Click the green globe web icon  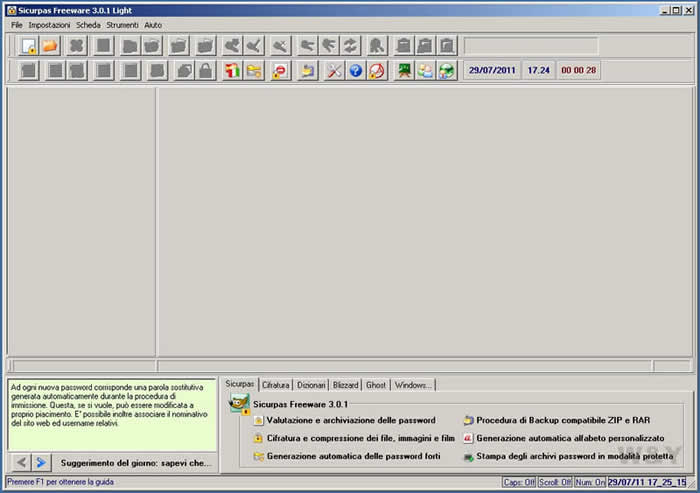(447, 71)
